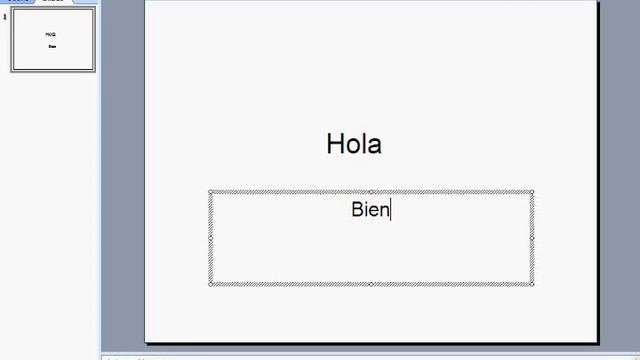The height and width of the screenshot is (360, 640).
Task: Select slide 1 thumbnail in the slides pane
Action: click(53, 40)
